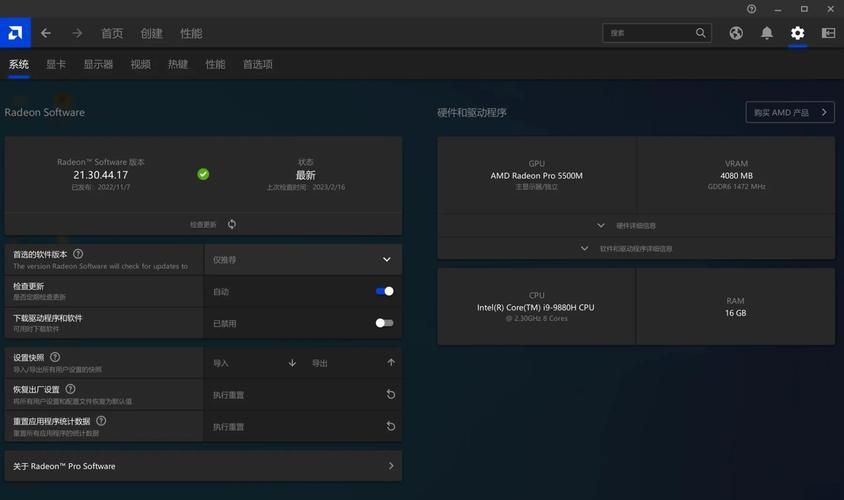Image resolution: width=844 pixels, height=500 pixels.
Task: Enable the 下载驱动程序和软件 switch
Action: [x=384, y=323]
